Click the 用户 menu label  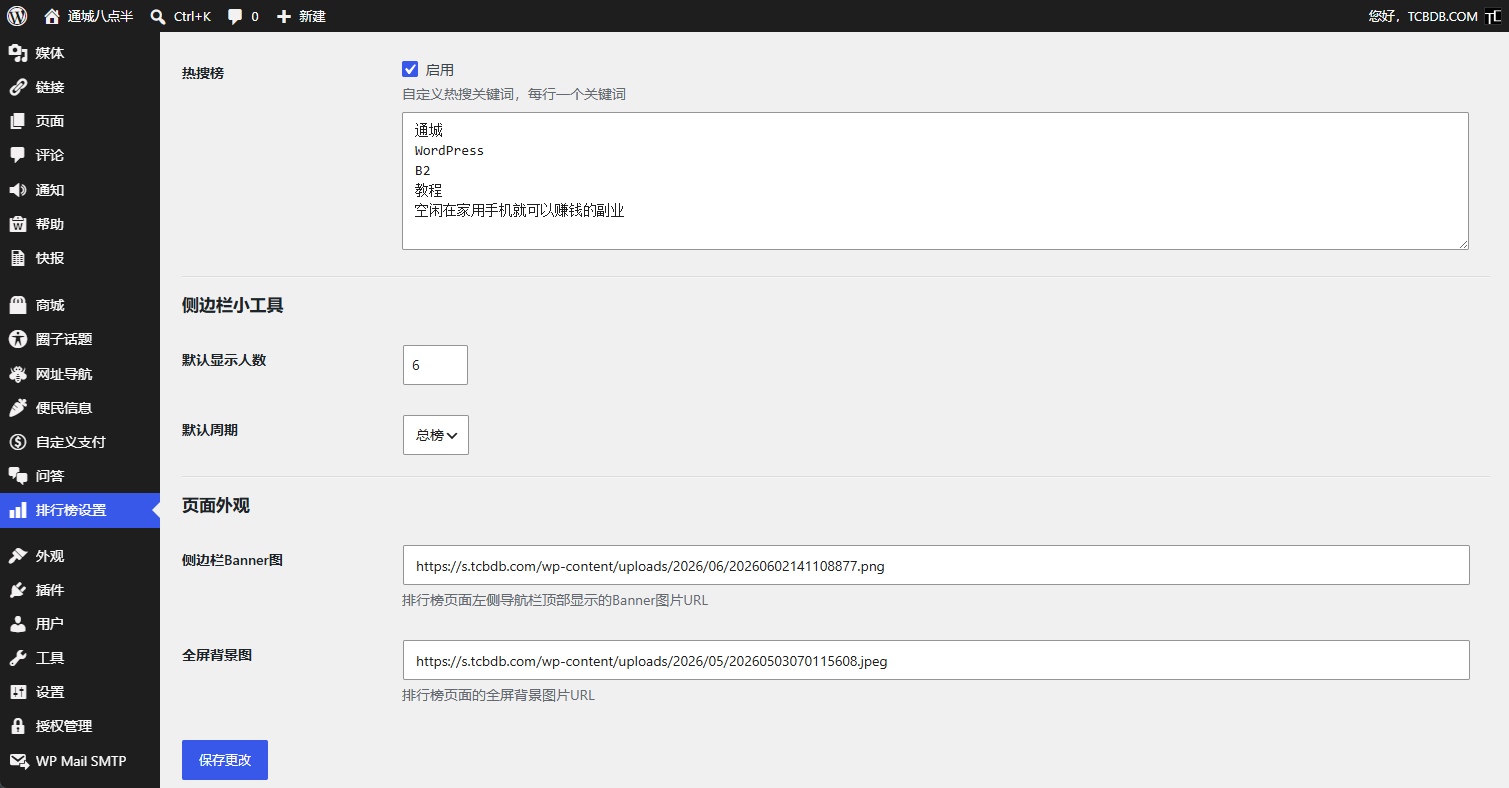[50, 624]
